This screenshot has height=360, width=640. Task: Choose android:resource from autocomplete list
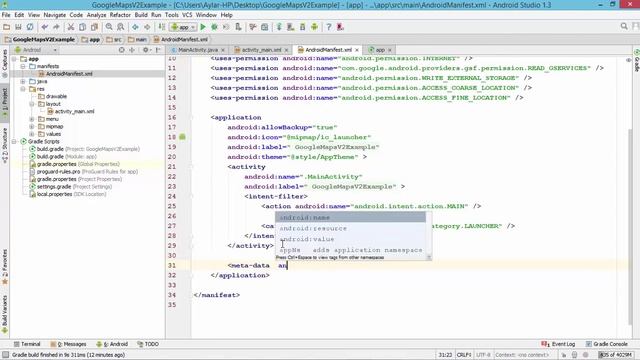tap(350, 228)
